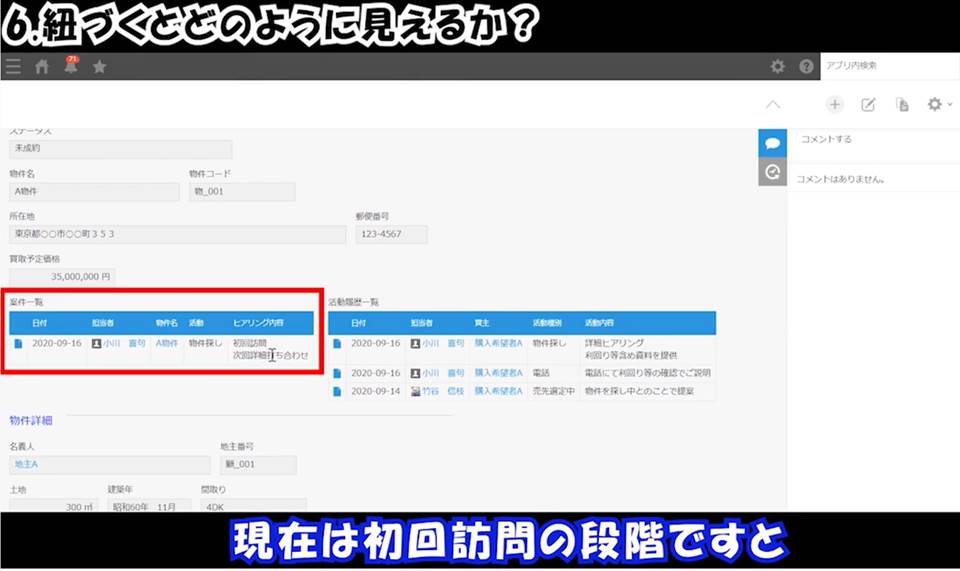Edit this record with pencil icon
The height and width of the screenshot is (571, 960).
click(869, 105)
